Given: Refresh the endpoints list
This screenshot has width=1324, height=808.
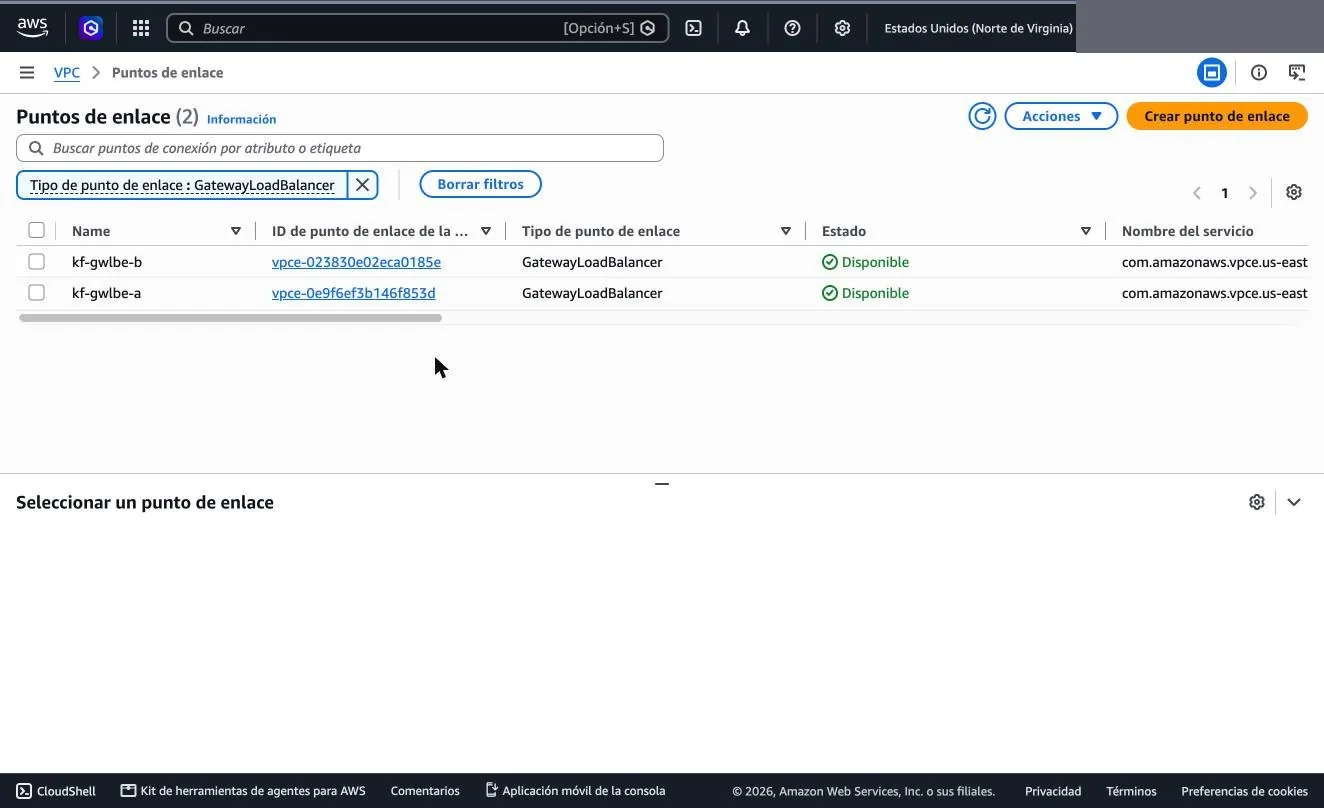Looking at the screenshot, I should [x=983, y=116].
